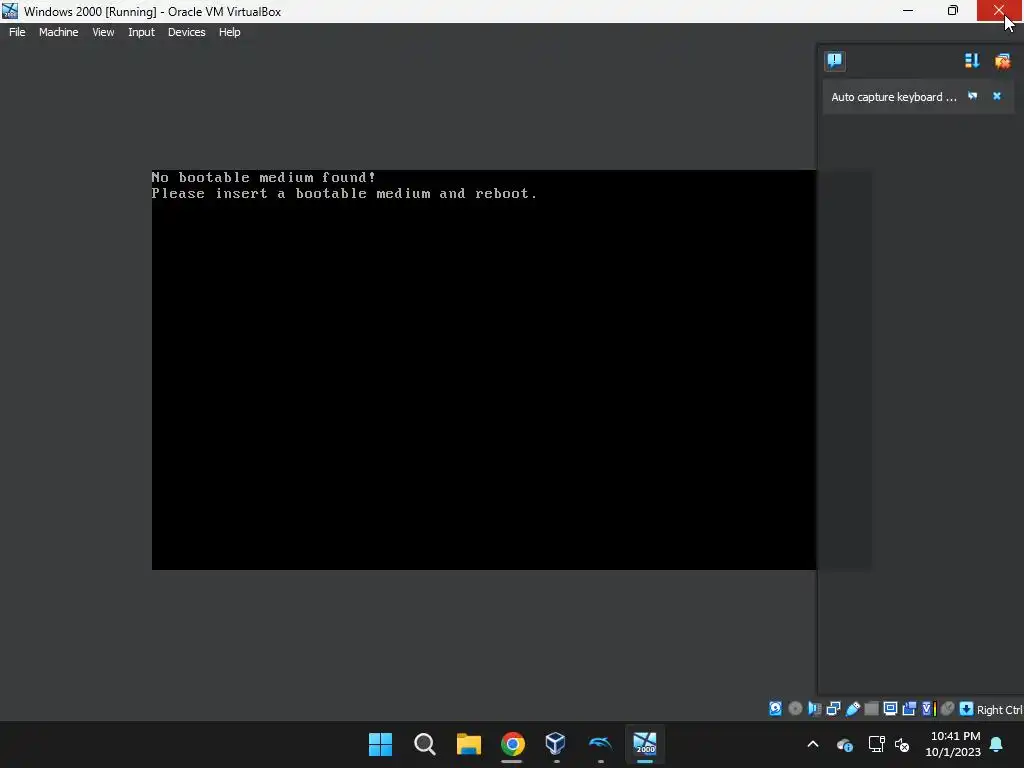The image size is (1024, 768).
Task: Click the network tray icon
Action: click(876, 744)
